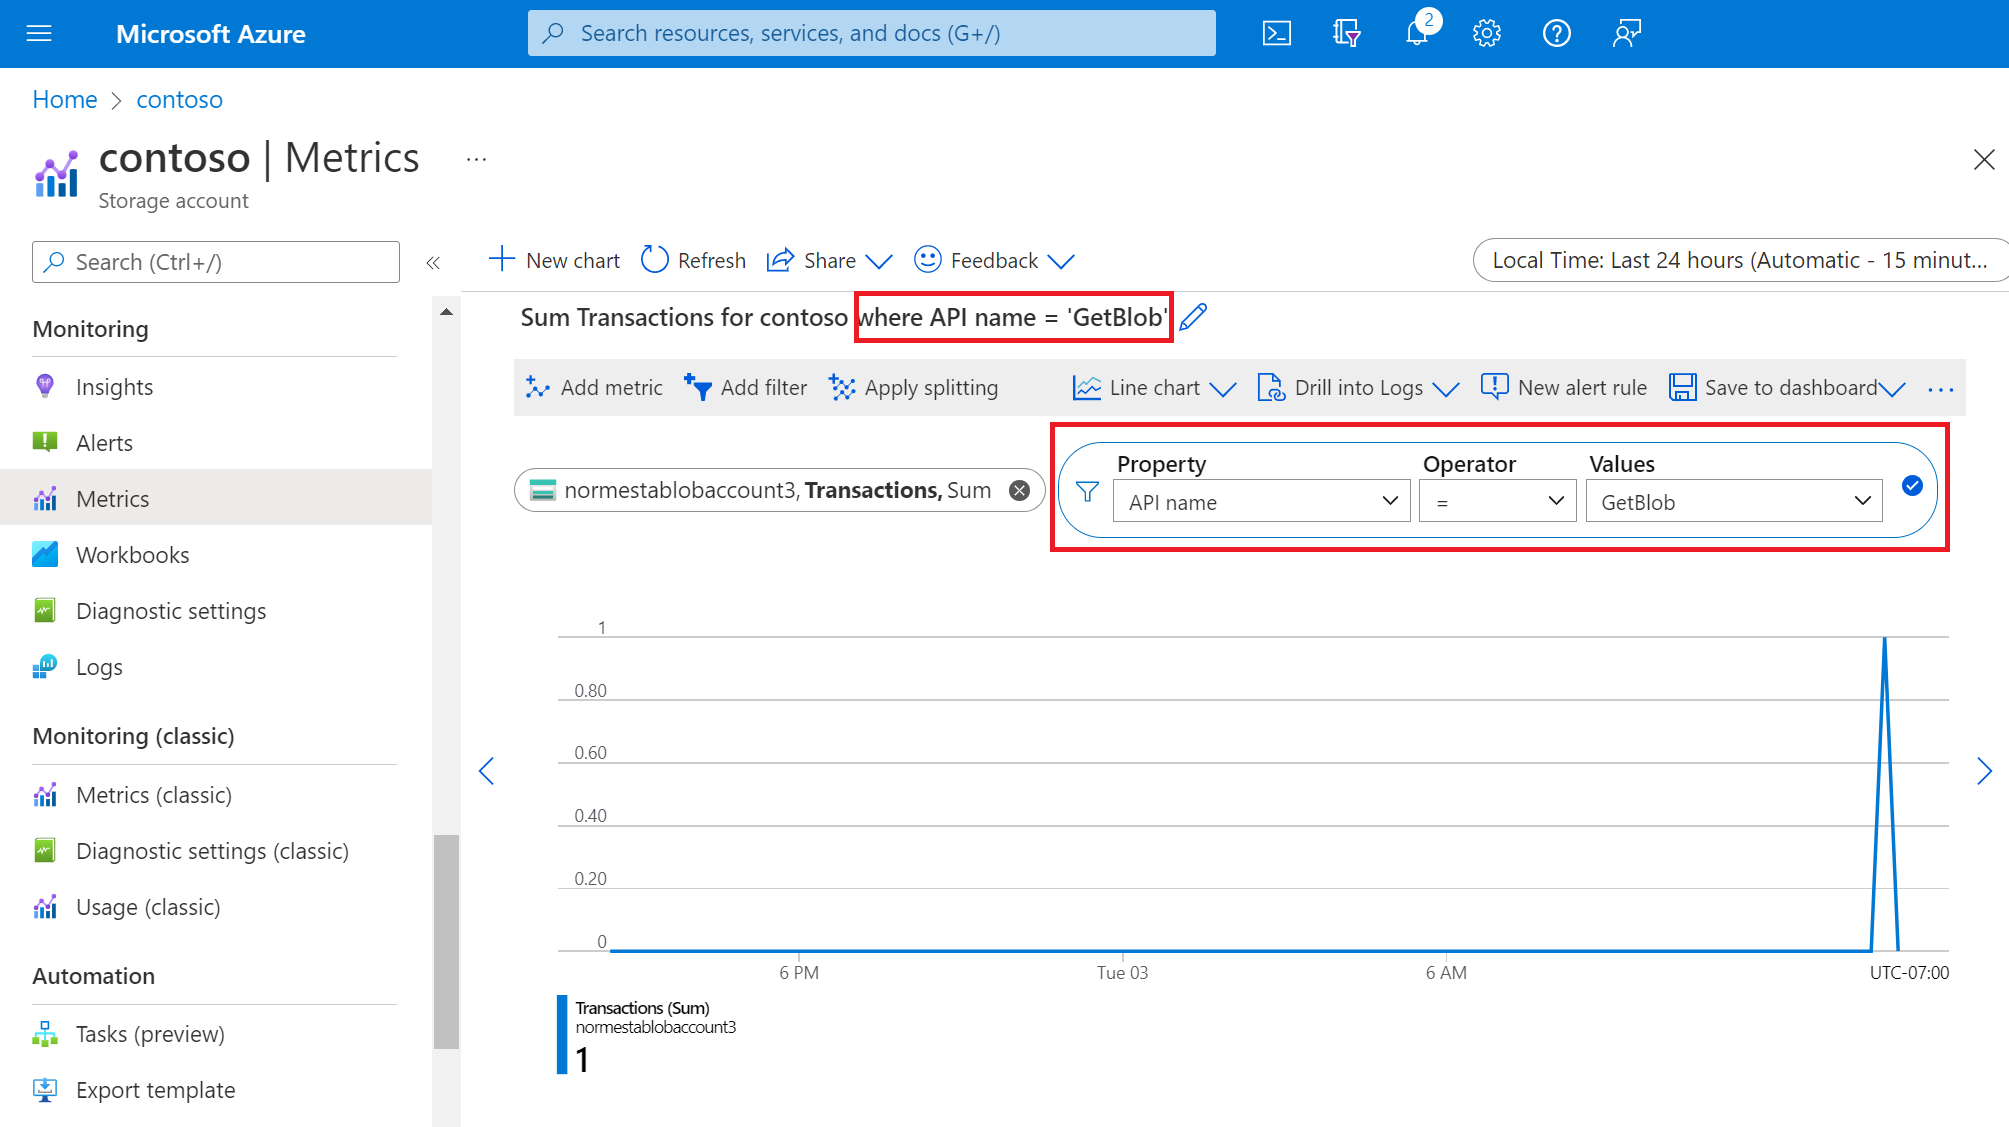
Task: Collapse the left sidebar menu
Action: [433, 263]
